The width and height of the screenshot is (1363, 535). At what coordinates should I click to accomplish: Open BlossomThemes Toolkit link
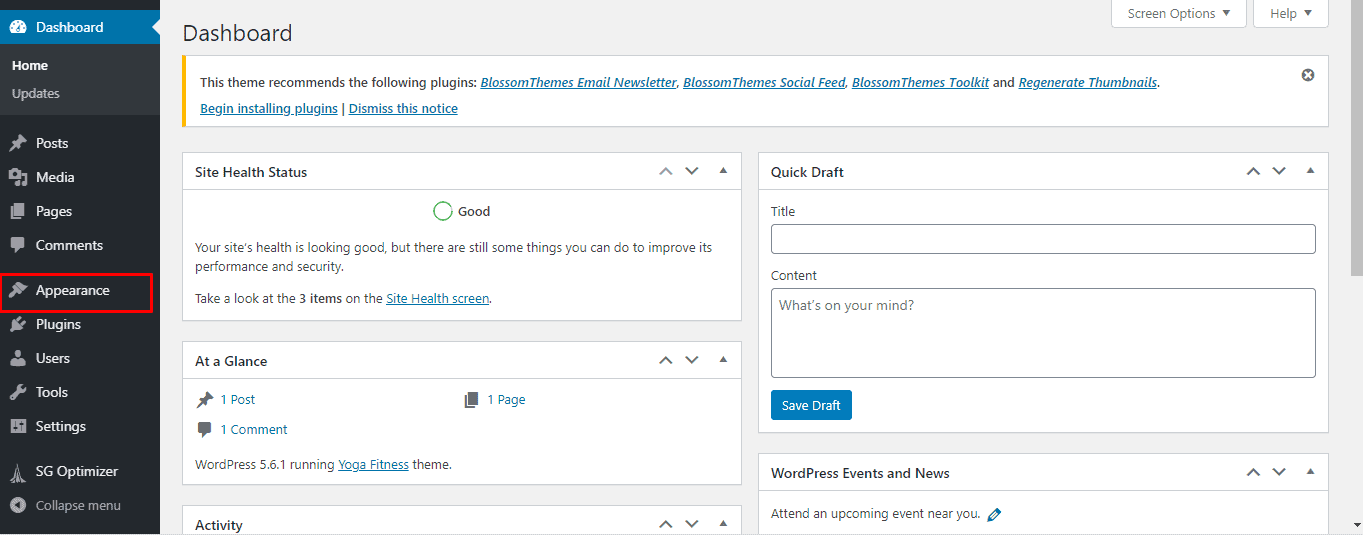point(921,82)
